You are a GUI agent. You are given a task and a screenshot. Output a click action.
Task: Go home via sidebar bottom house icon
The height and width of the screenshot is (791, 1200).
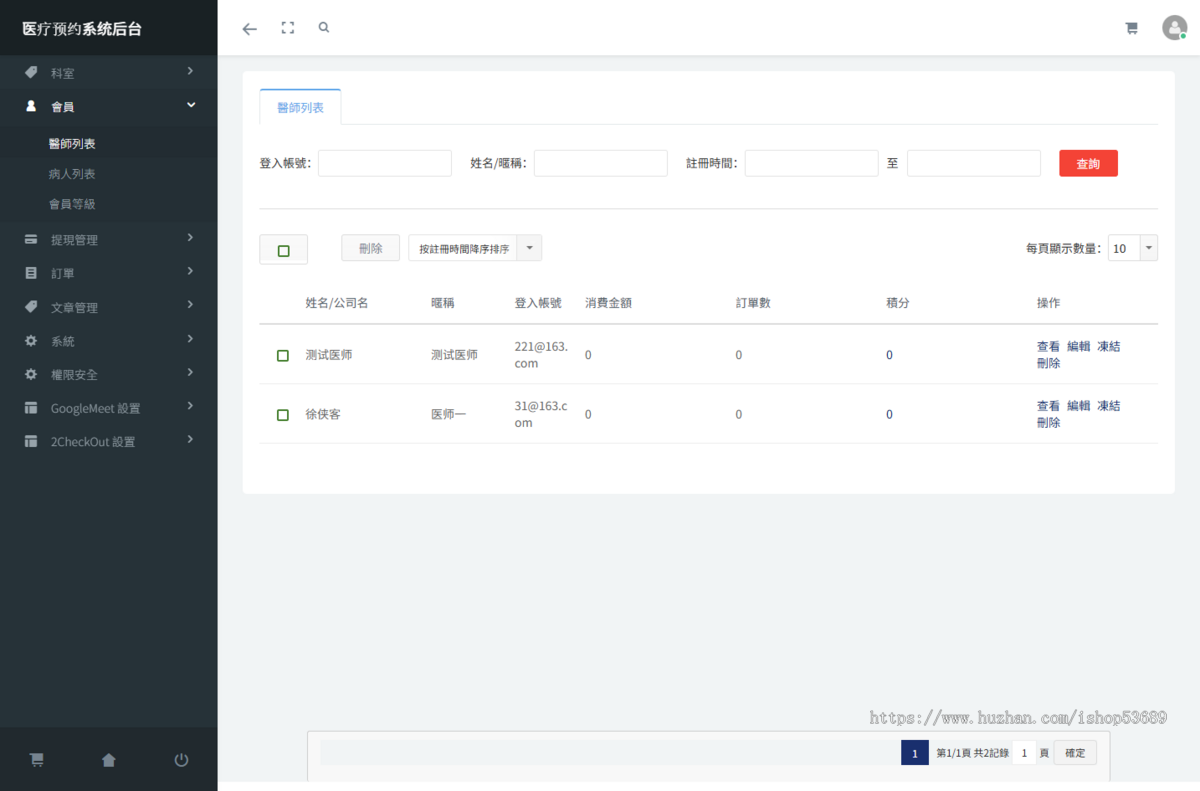109,760
